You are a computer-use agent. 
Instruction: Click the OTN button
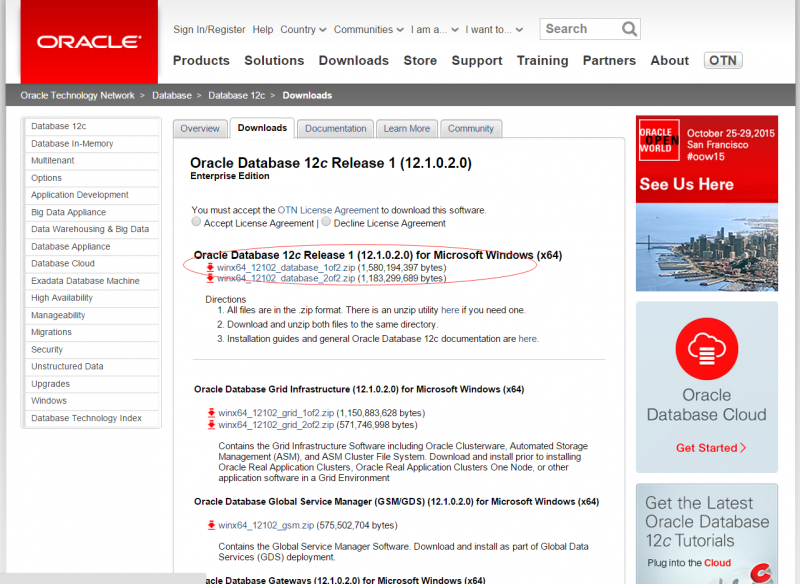point(723,61)
